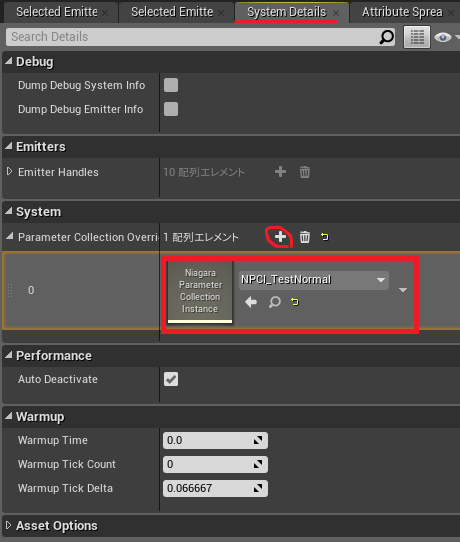Click the Parameter Collection Overrides label
Image resolution: width=460 pixels, height=542 pixels.
pyautogui.click(x=88, y=237)
